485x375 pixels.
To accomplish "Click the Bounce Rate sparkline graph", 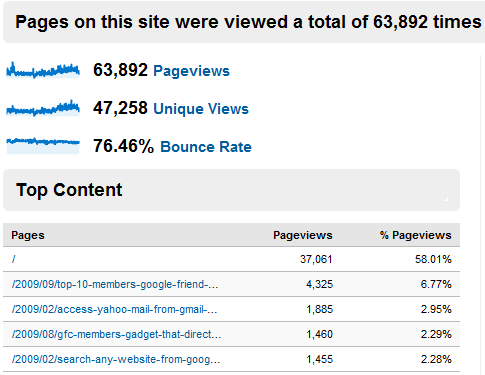I will (43, 145).
